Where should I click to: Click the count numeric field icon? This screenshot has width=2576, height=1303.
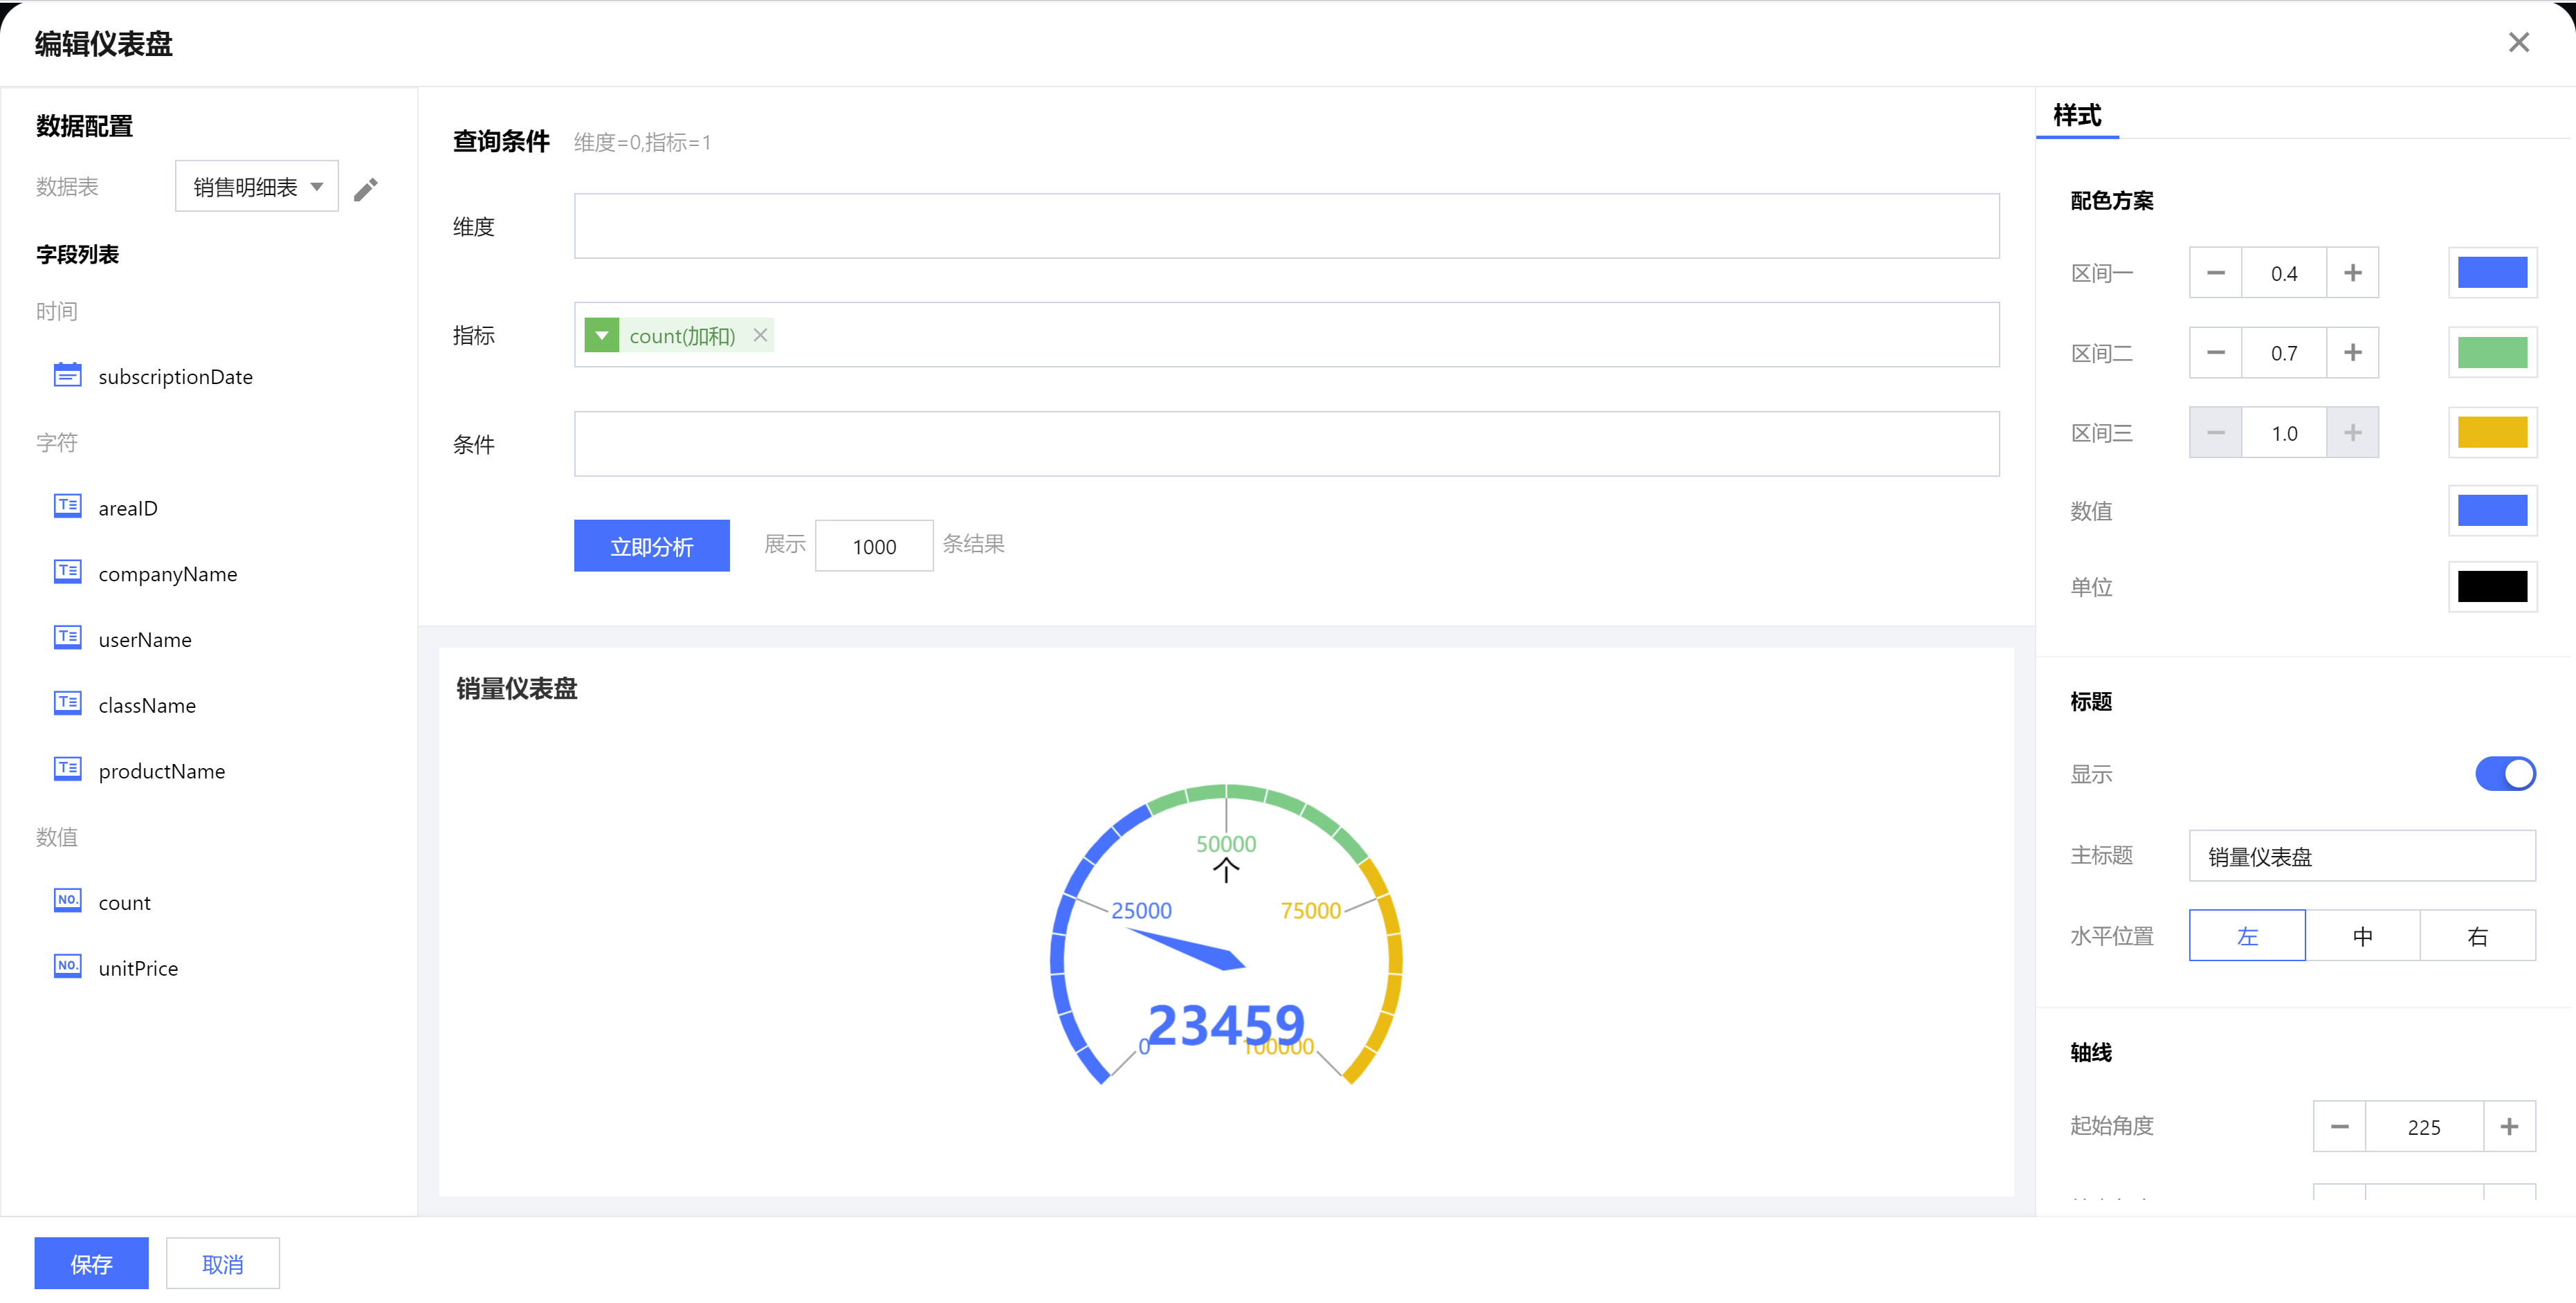pos(67,901)
